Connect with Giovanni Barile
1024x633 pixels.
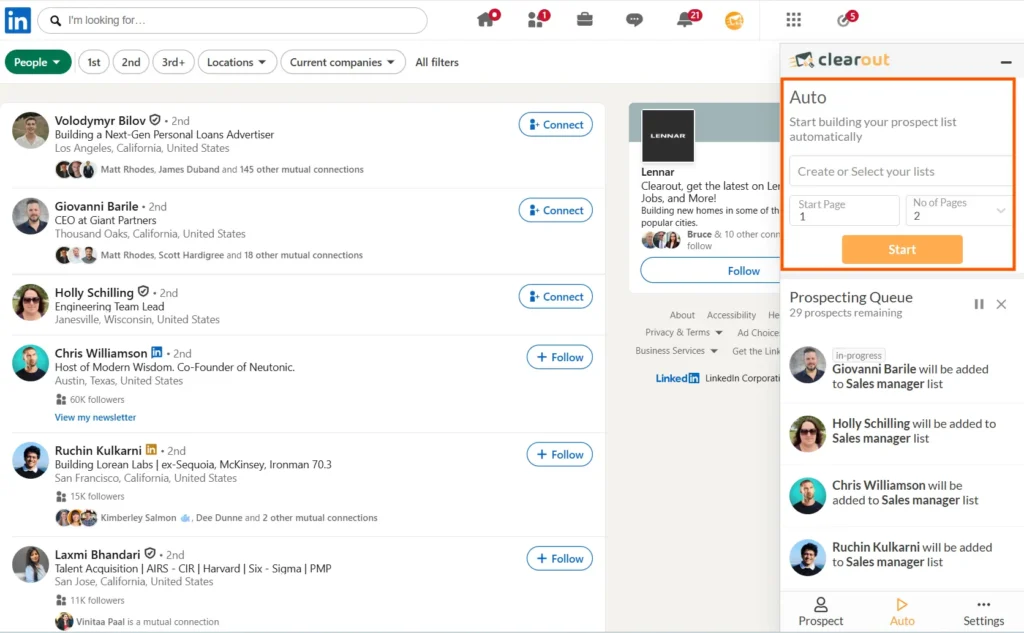click(556, 210)
